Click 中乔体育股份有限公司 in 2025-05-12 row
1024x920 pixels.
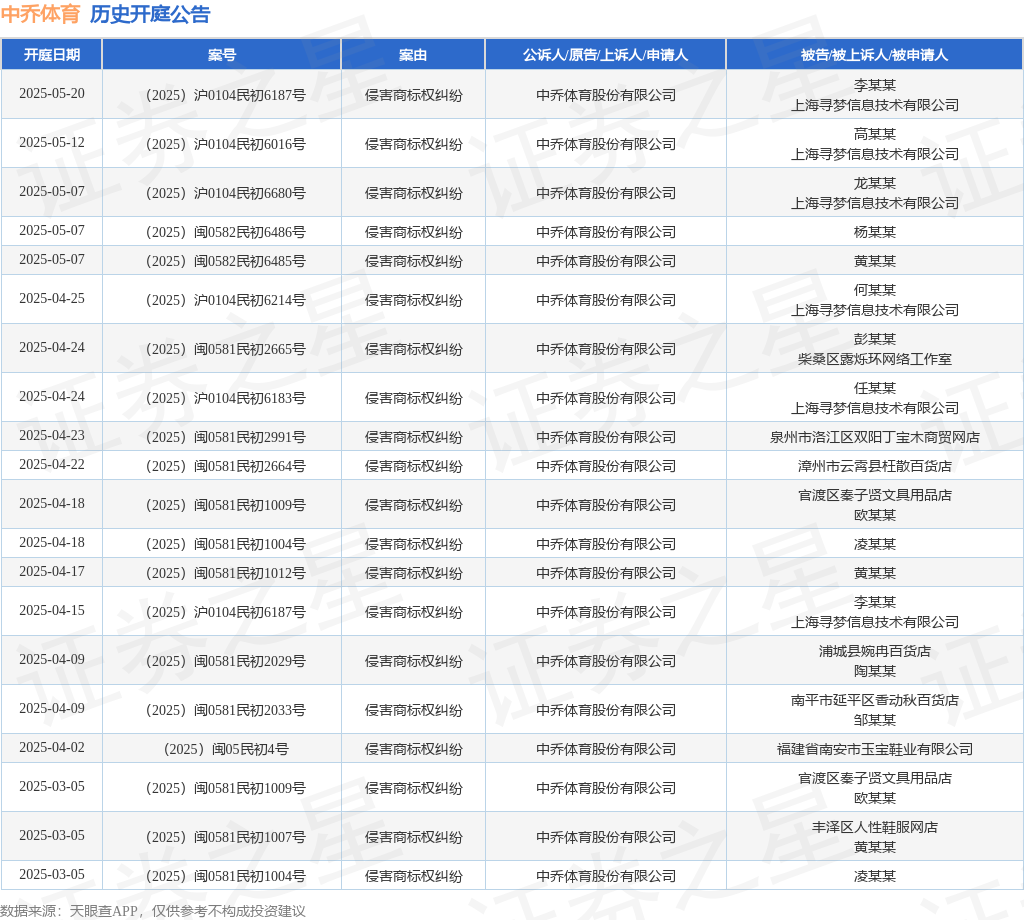pyautogui.click(x=605, y=144)
